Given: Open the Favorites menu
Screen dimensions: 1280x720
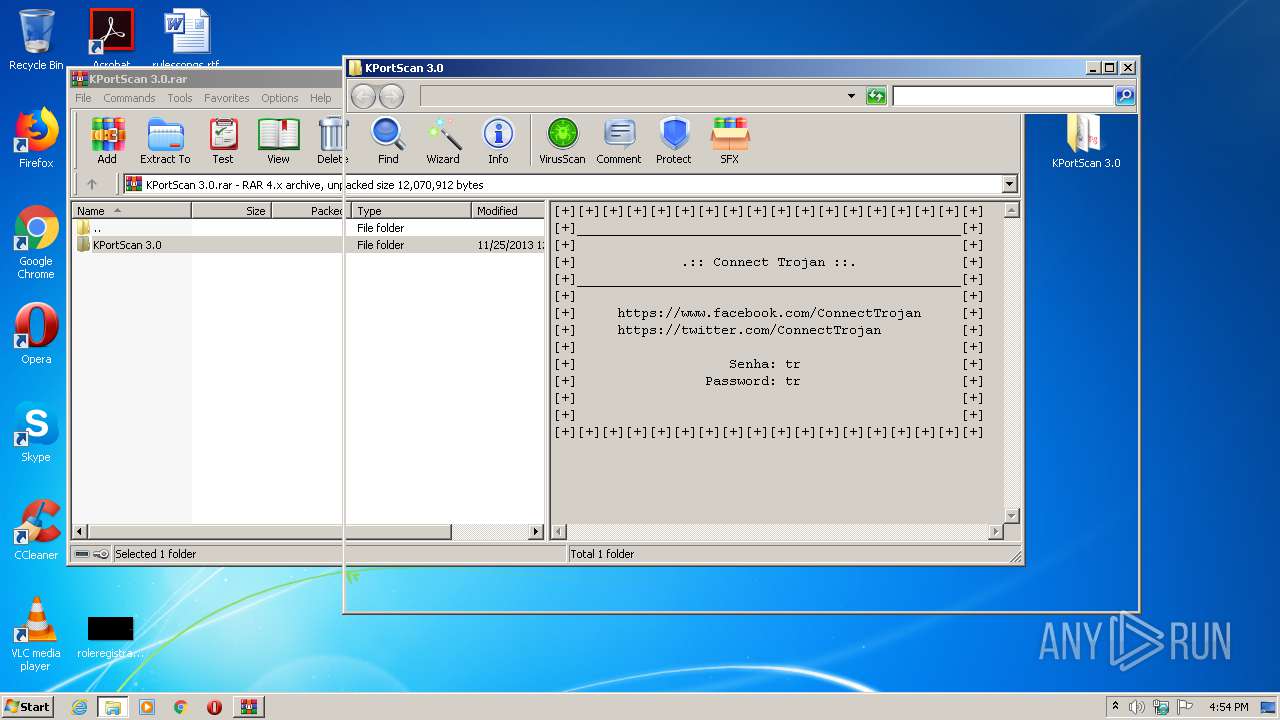Looking at the screenshot, I should click(x=227, y=98).
